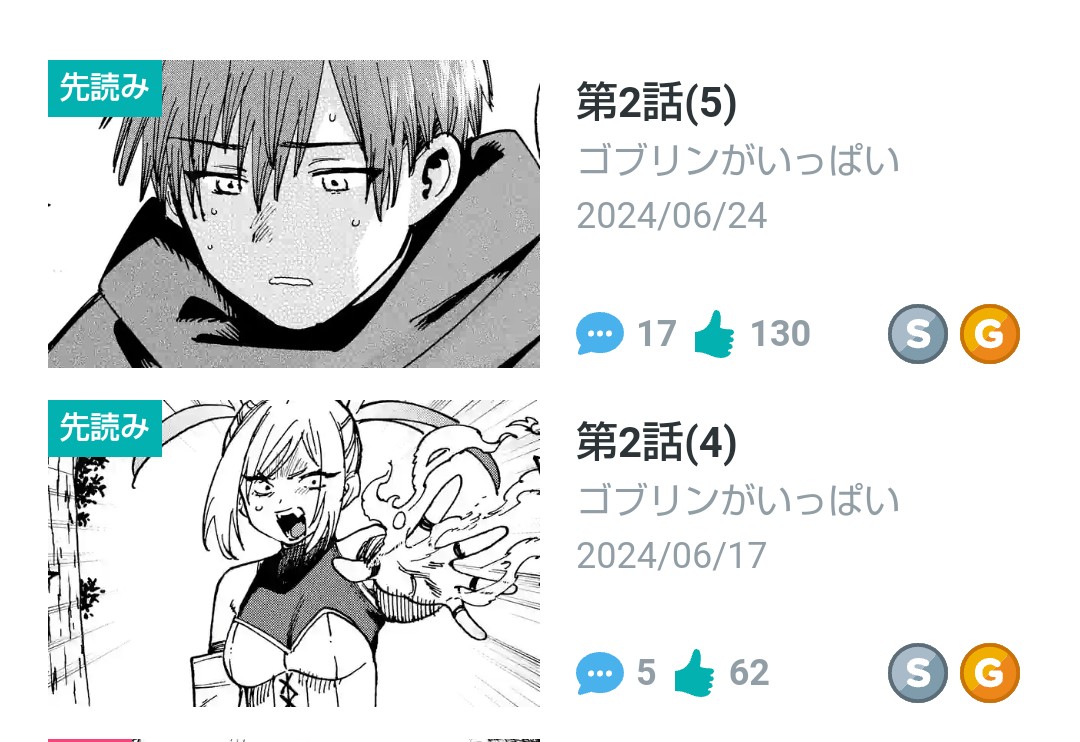Tap the thumbs-up icon on 第2話(4)
This screenshot has height=742, width=1080.
pyautogui.click(x=694, y=672)
